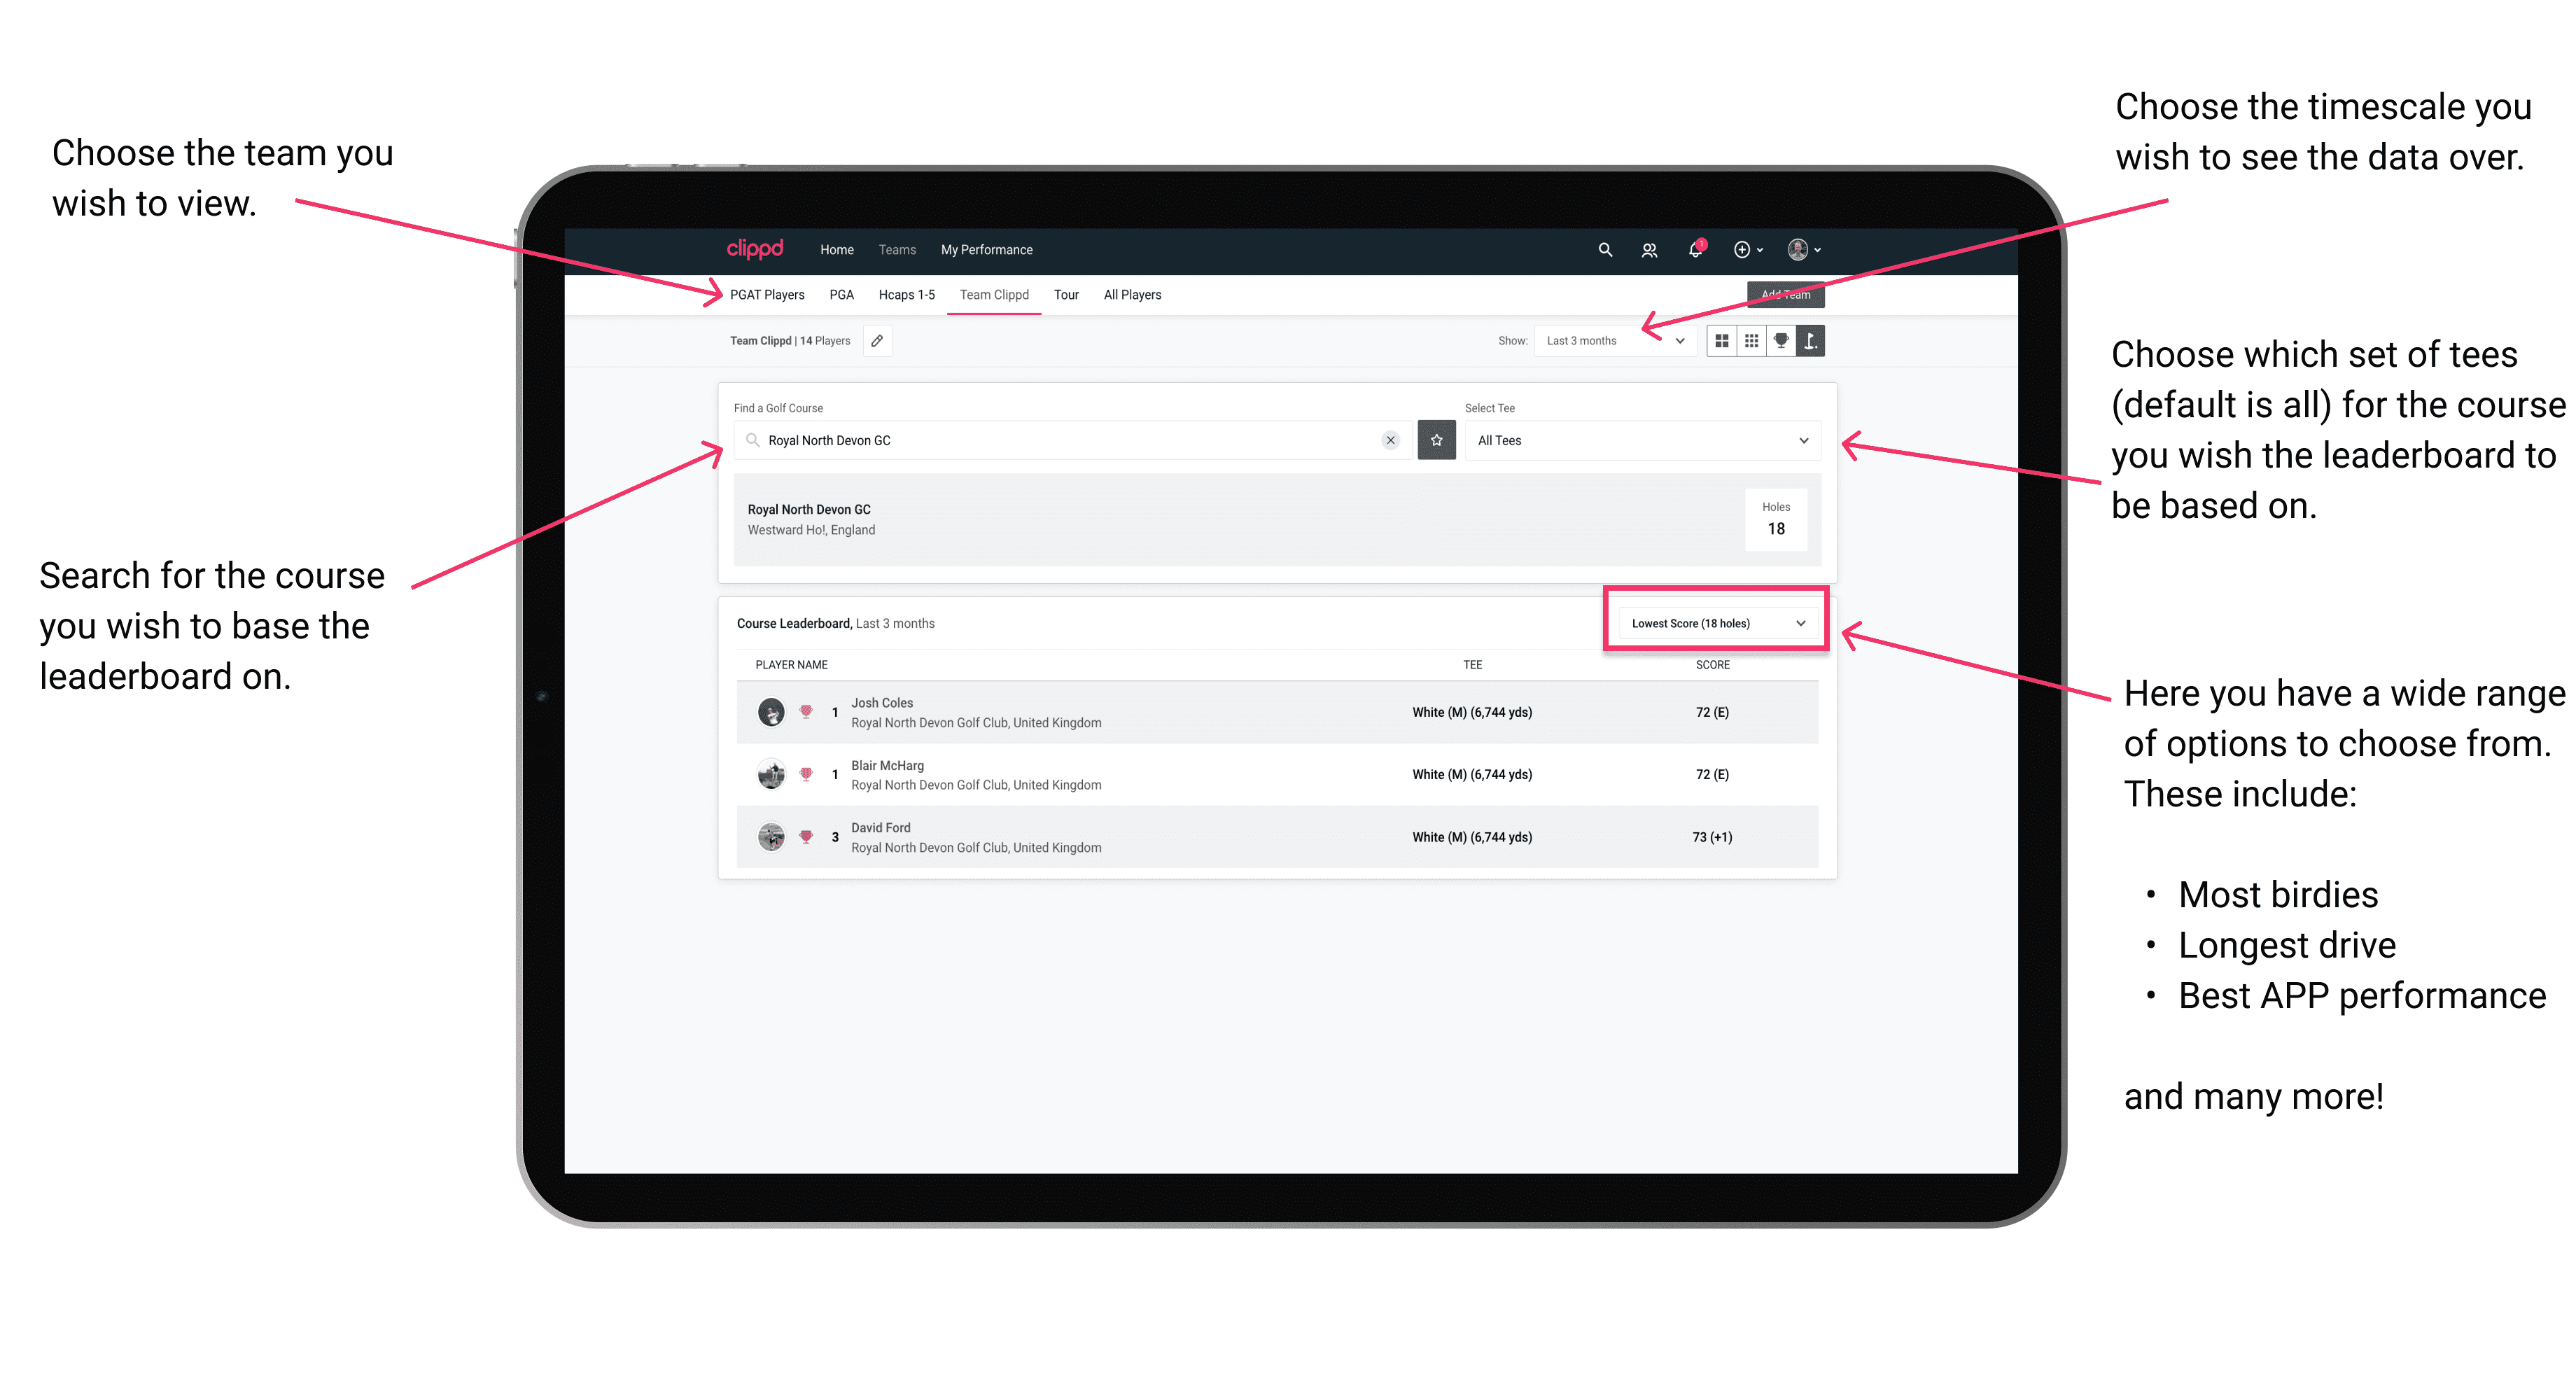Click the Add Team button
The height and width of the screenshot is (1386, 2576).
(1781, 293)
